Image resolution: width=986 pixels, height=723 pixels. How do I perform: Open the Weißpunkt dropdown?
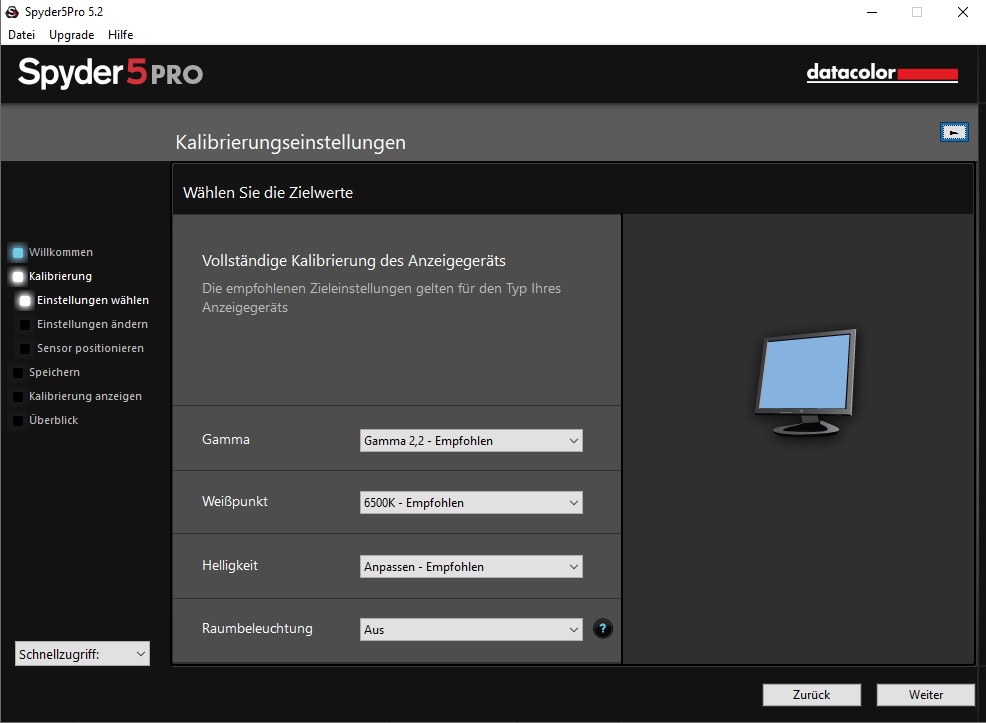click(471, 502)
